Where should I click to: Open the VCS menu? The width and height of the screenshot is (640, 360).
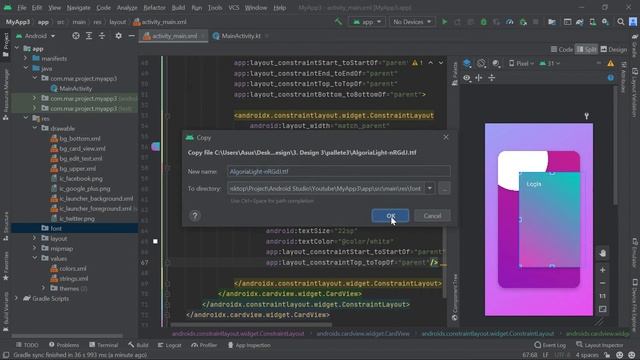[x=233, y=8]
